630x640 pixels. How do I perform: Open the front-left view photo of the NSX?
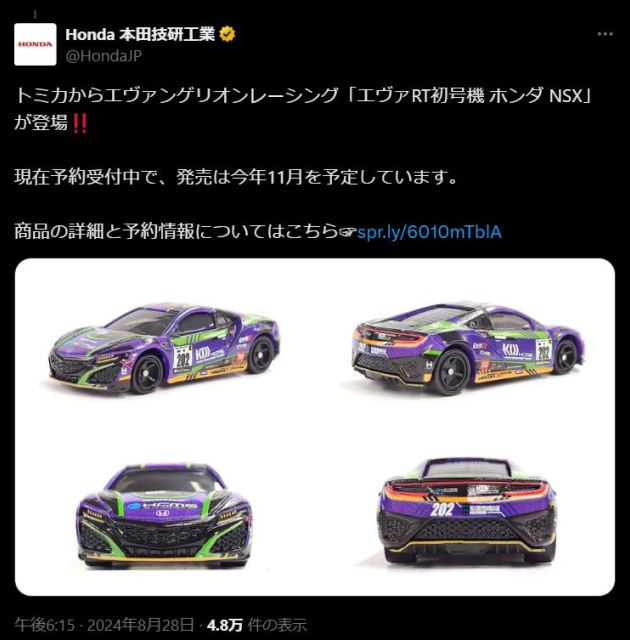[163, 346]
